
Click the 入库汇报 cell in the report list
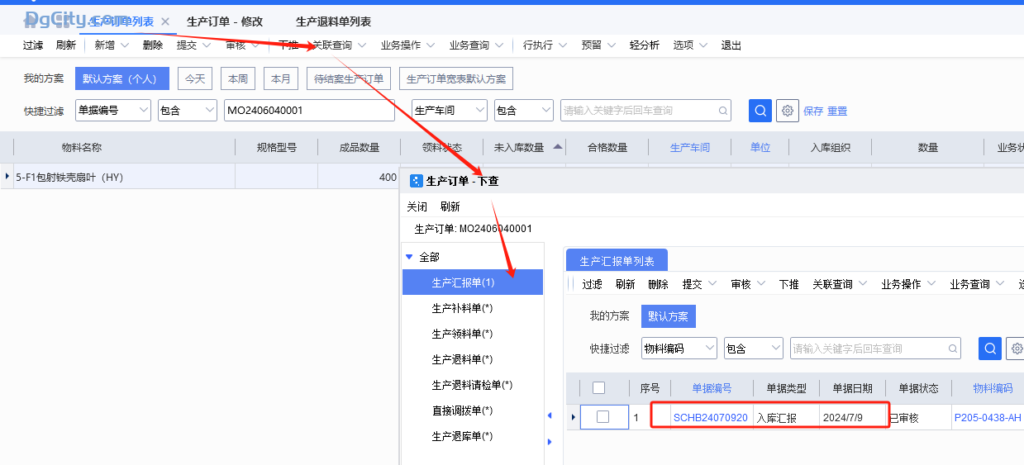(786, 417)
